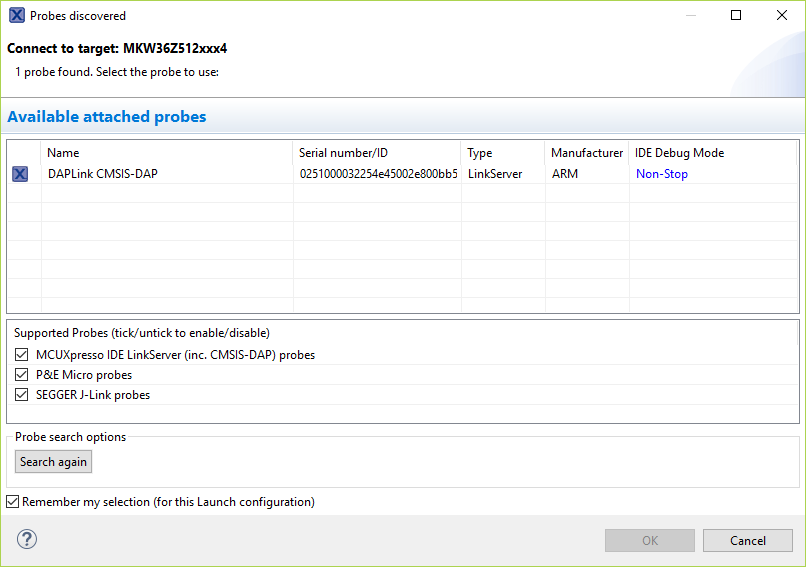806x567 pixels.
Task: Select the DAPLink CMSIS-DAP probe row
Action: pos(103,174)
